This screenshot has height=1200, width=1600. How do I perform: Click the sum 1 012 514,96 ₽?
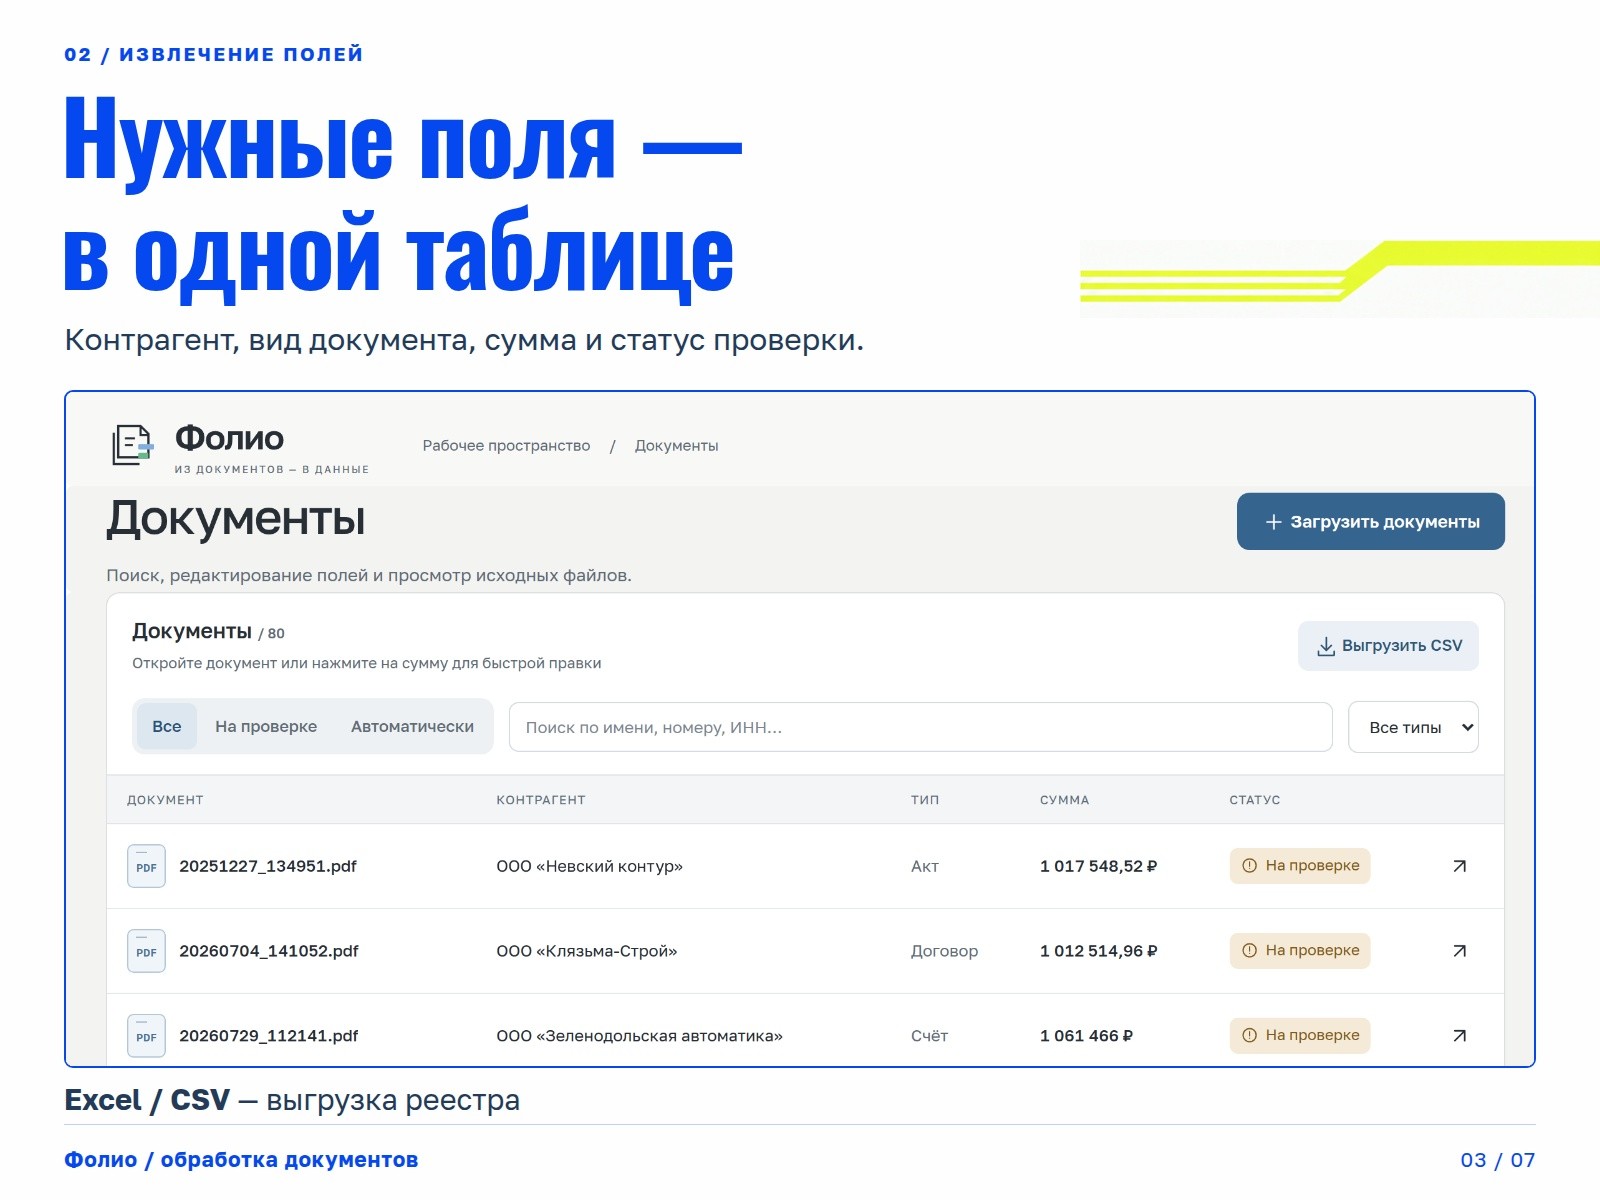[1098, 951]
